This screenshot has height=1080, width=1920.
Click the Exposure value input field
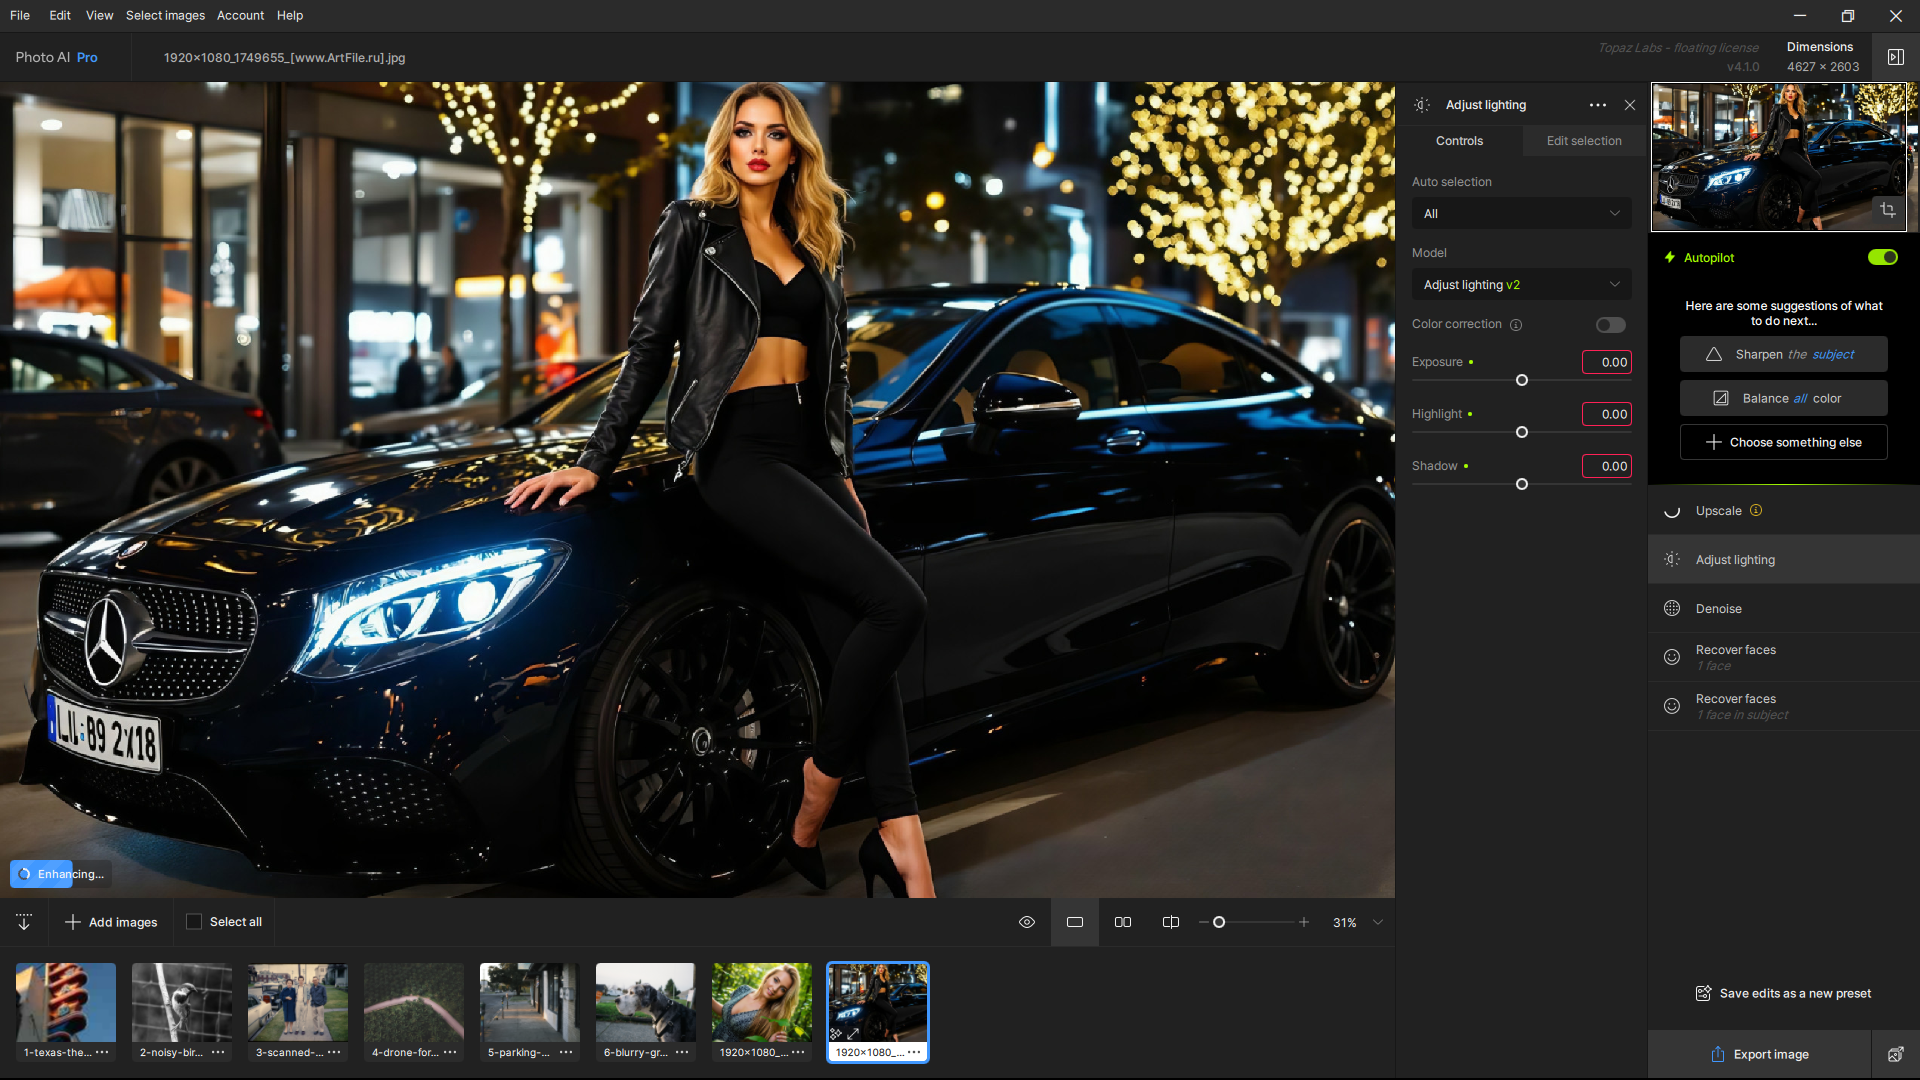[1607, 362]
